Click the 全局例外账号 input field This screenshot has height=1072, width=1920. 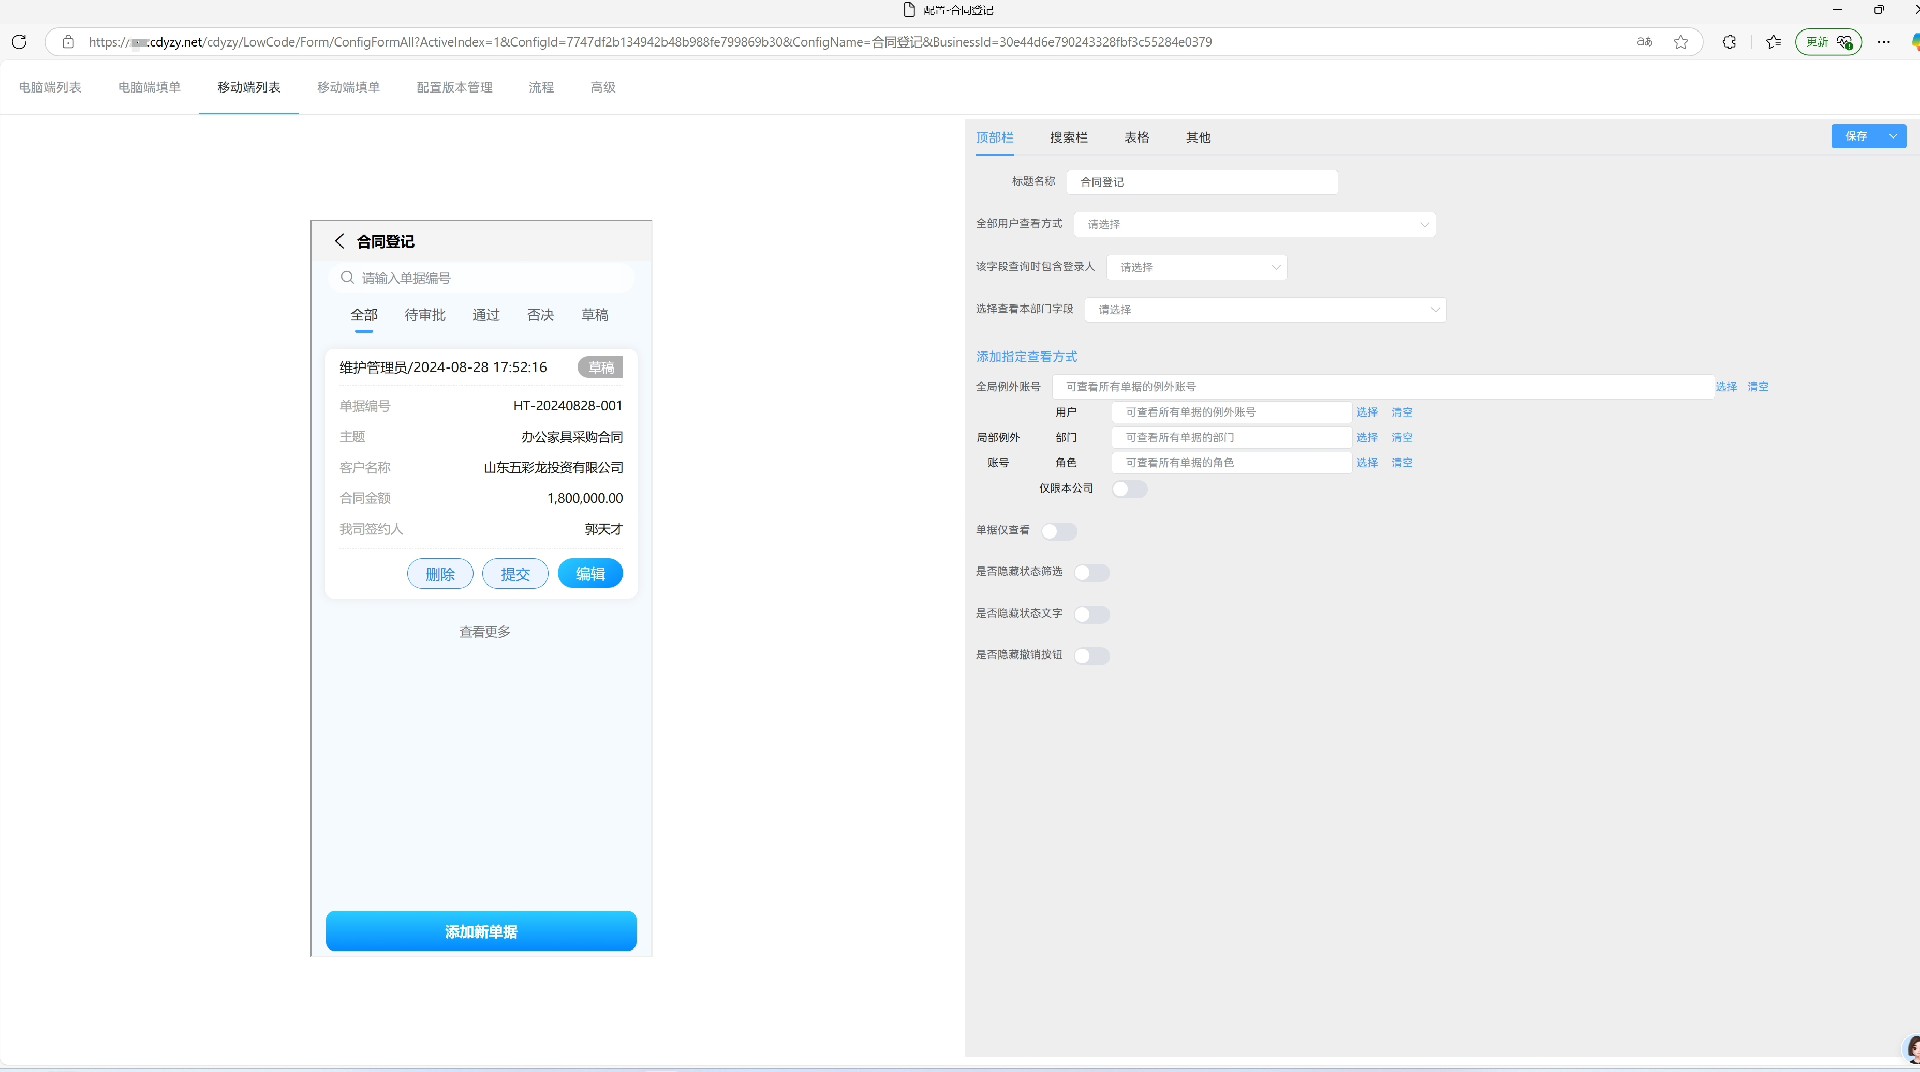(1383, 387)
